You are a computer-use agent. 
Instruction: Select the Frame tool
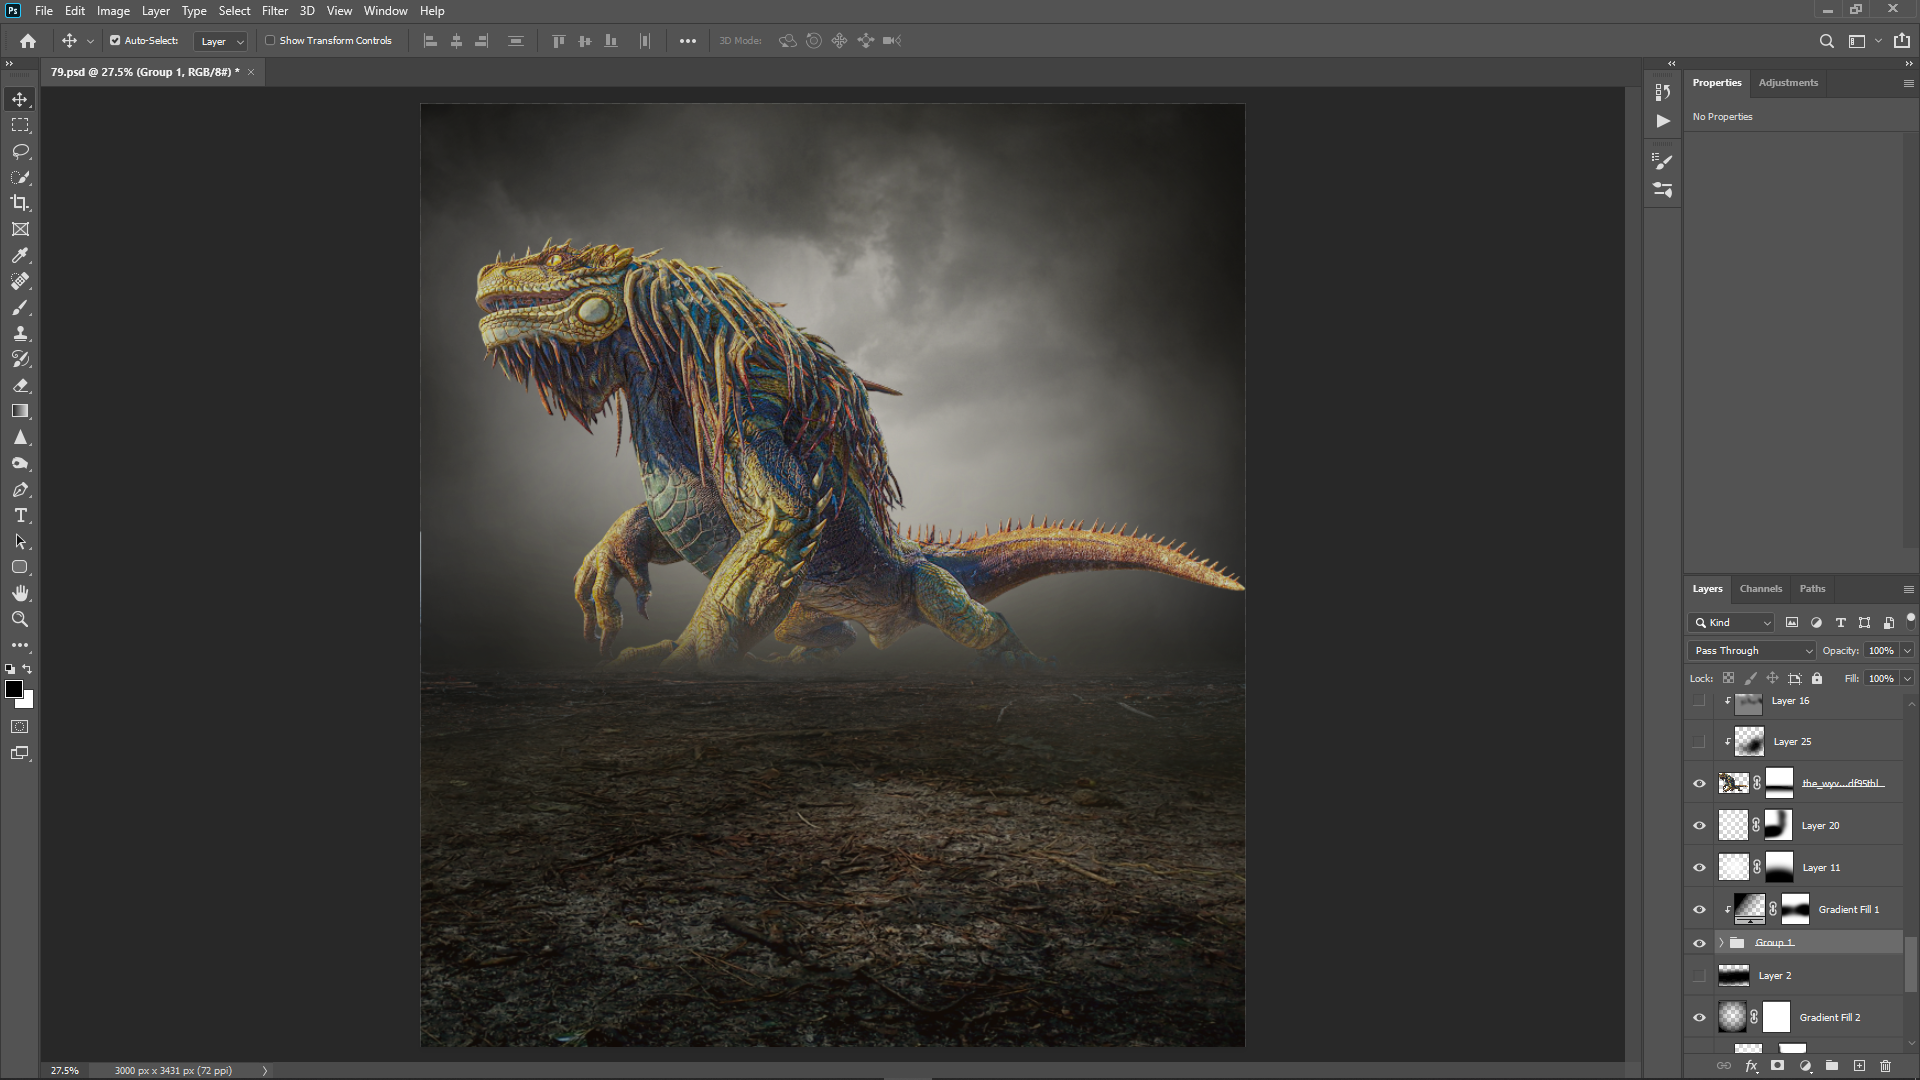20,229
